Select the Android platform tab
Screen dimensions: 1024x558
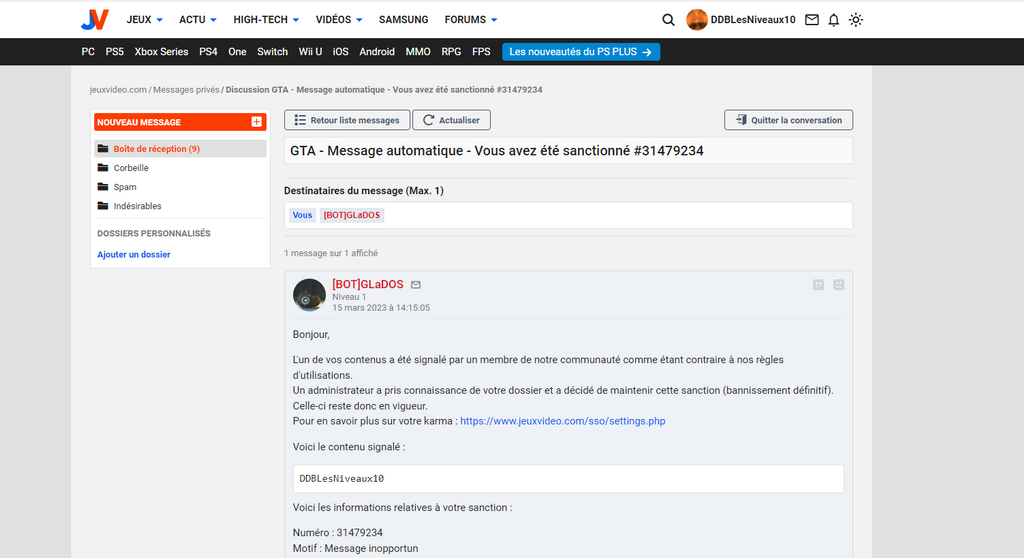(377, 52)
